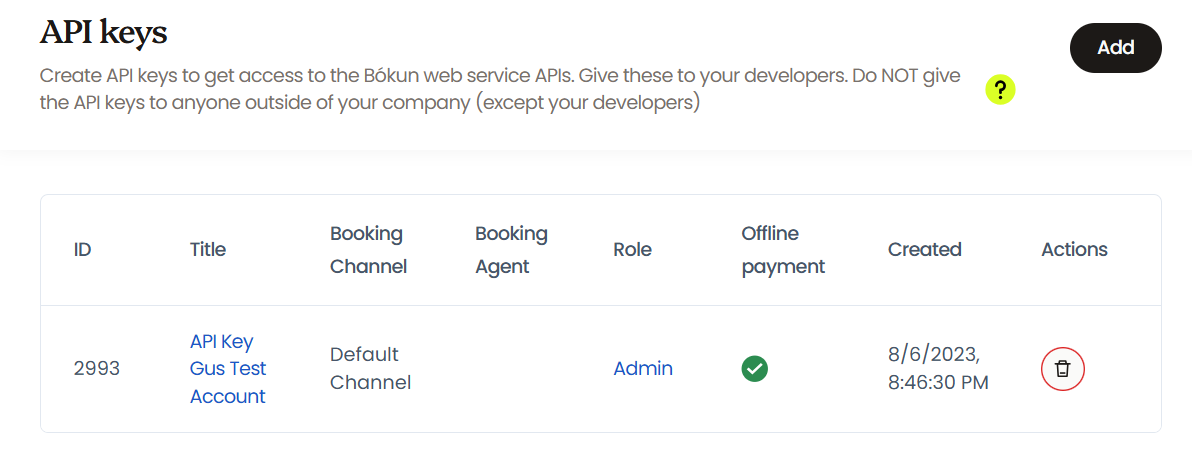Click the Offline payment column header
Viewport: 1192px width, 458px height.
783,250
